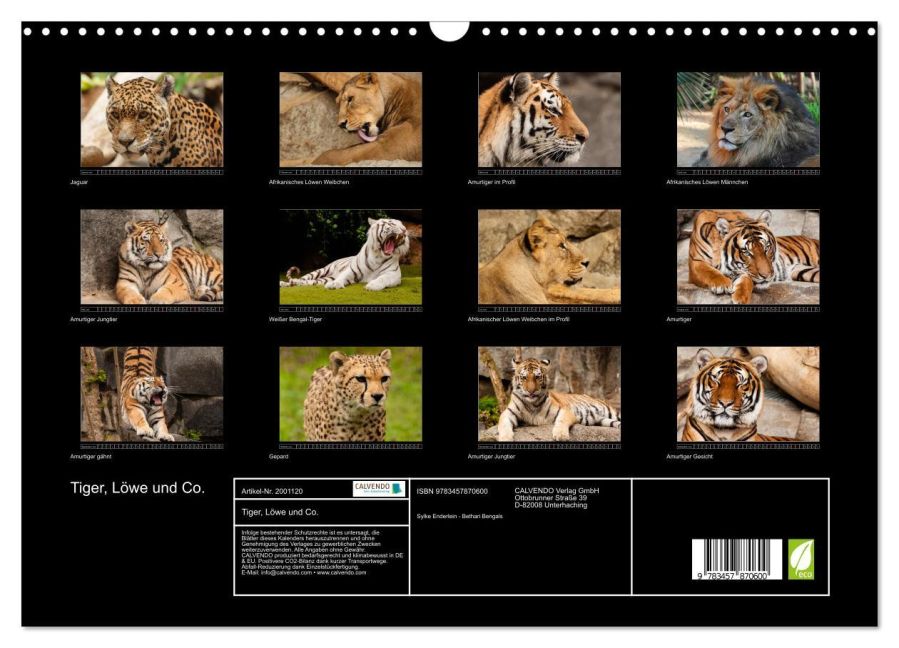Open the male African lion photo
The image size is (899, 648).
pos(748,119)
